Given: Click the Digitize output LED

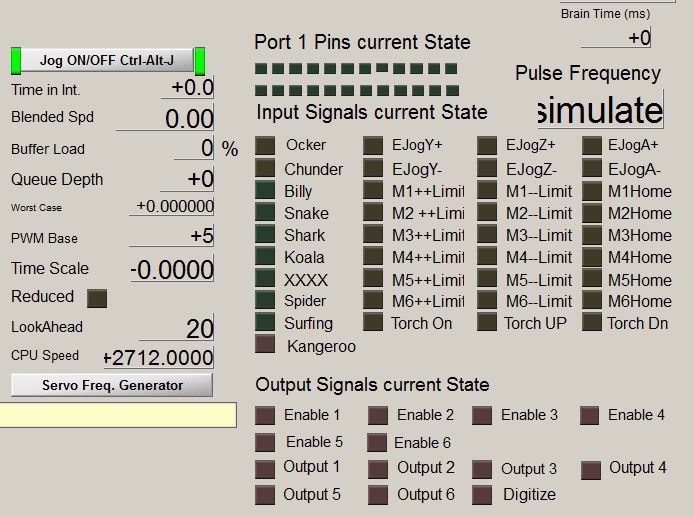Looking at the screenshot, I should [x=483, y=494].
